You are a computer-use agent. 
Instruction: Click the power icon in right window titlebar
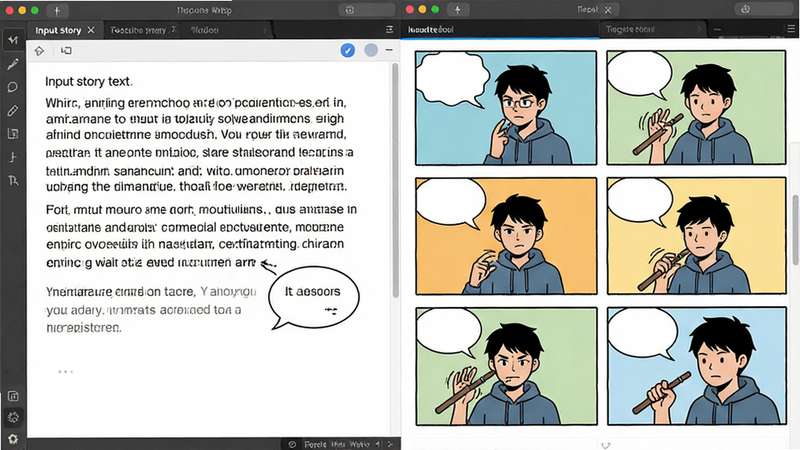coord(745,9)
